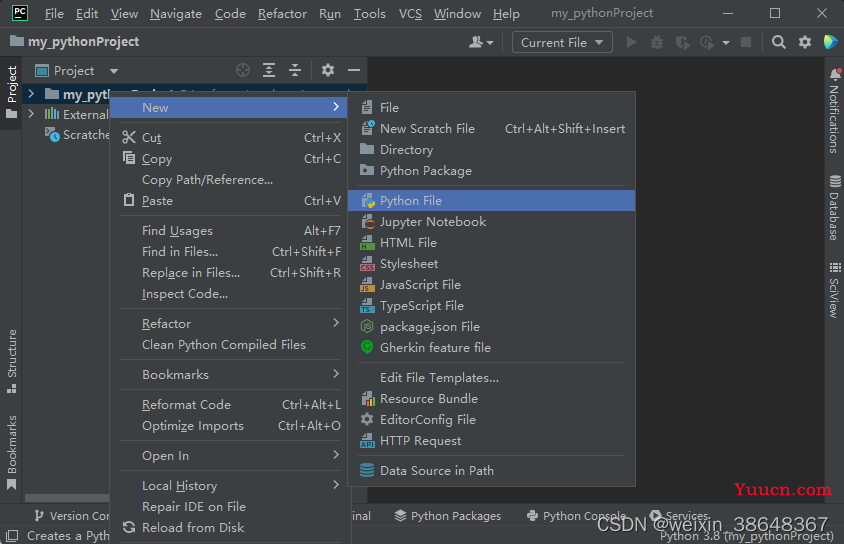
Task: Click Optimize Imports
Action: click(x=229, y=426)
